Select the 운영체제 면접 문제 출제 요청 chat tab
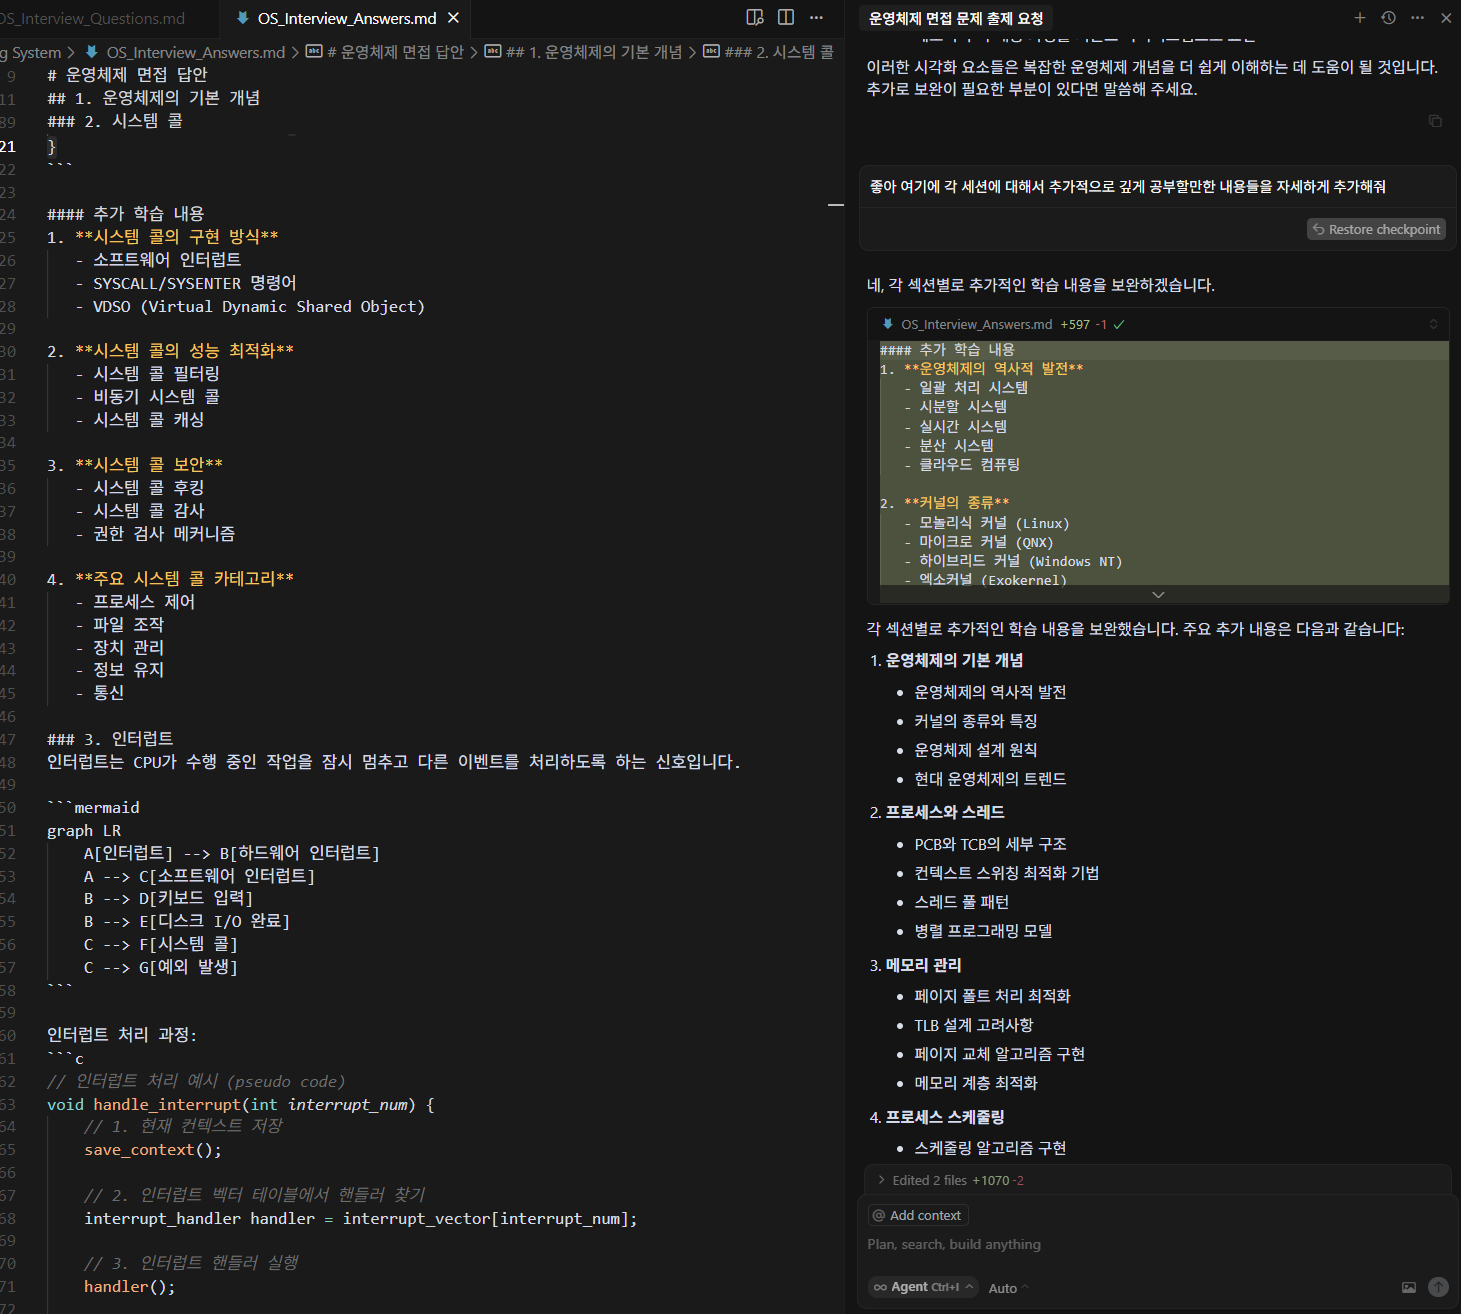1461x1314 pixels. pyautogui.click(x=956, y=18)
